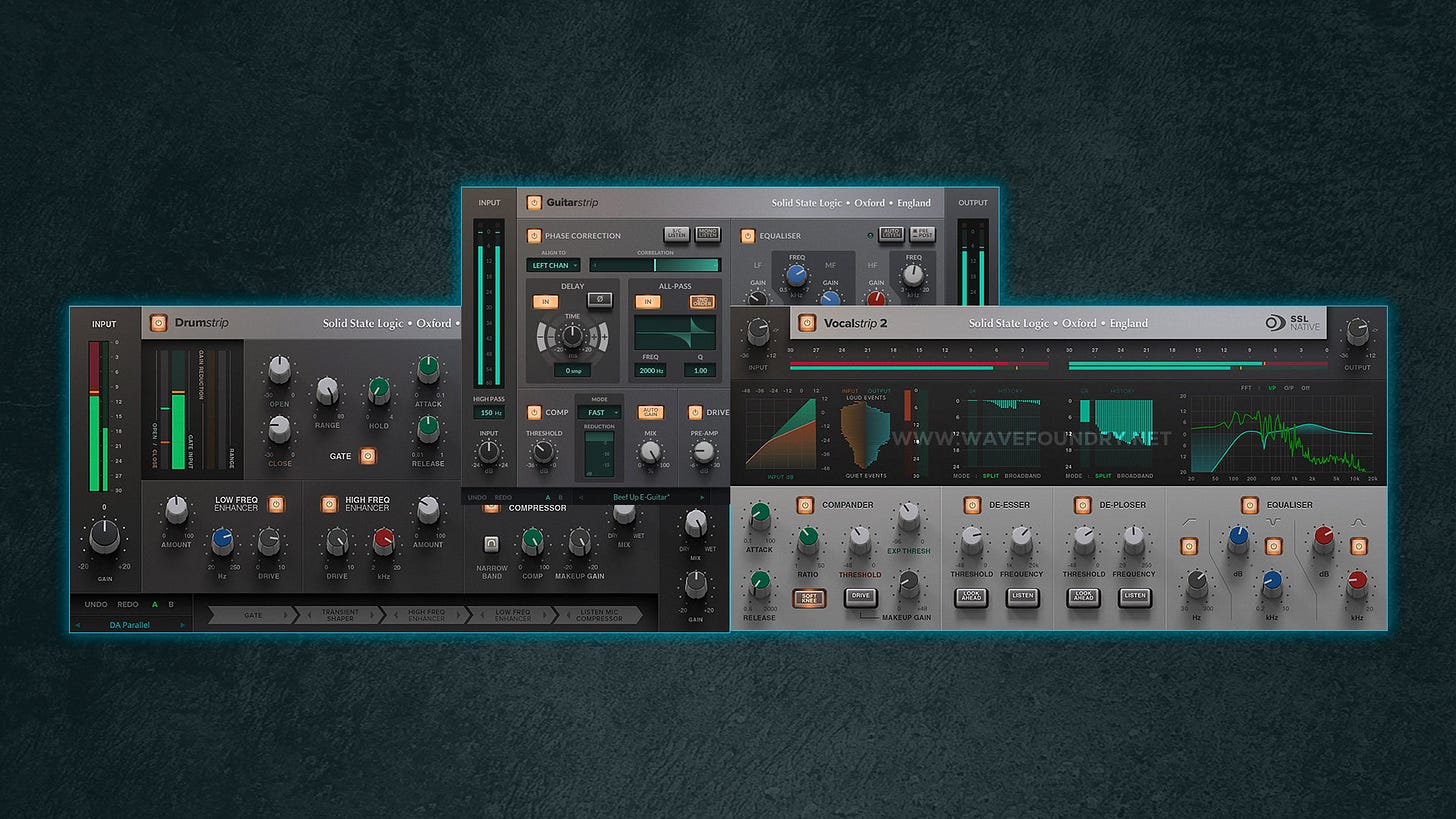Click Auto Listen in Guitarstrip Equaliser

(x=890, y=235)
